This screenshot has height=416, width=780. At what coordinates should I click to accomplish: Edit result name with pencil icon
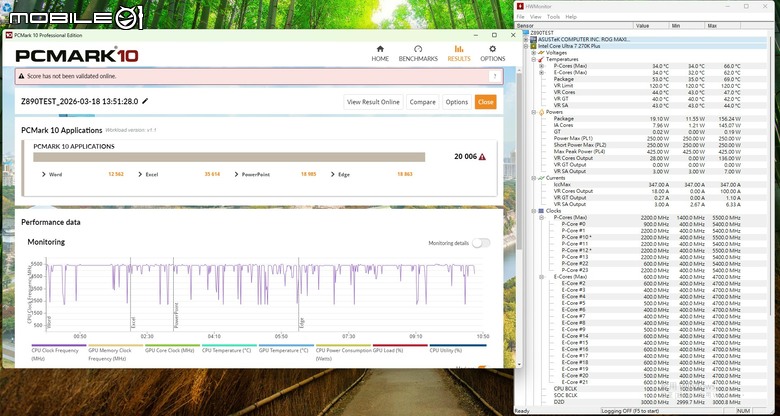point(145,101)
